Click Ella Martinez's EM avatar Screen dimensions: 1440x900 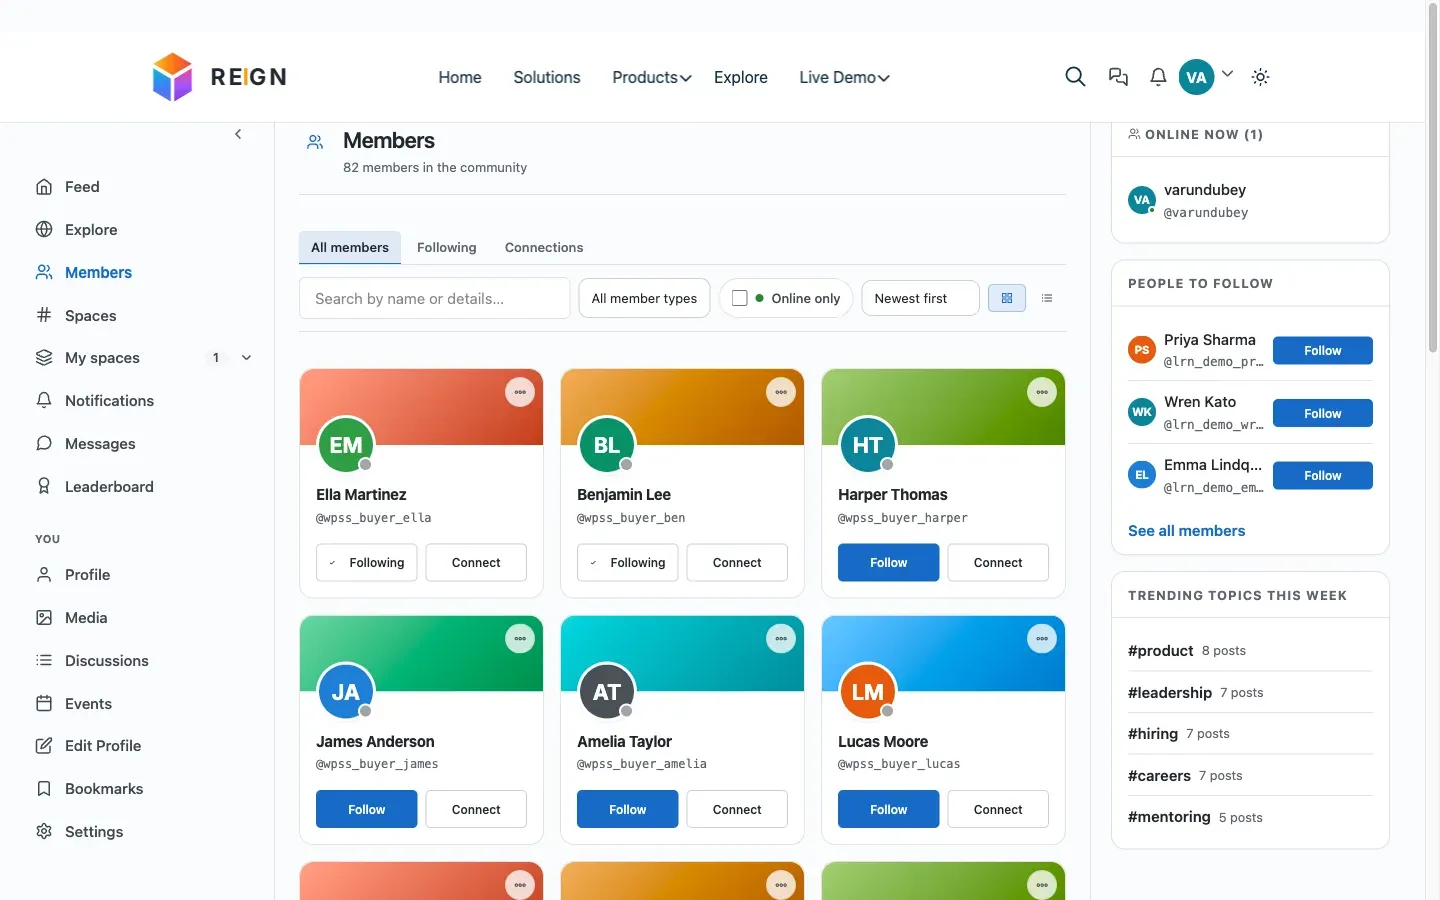[x=346, y=445]
